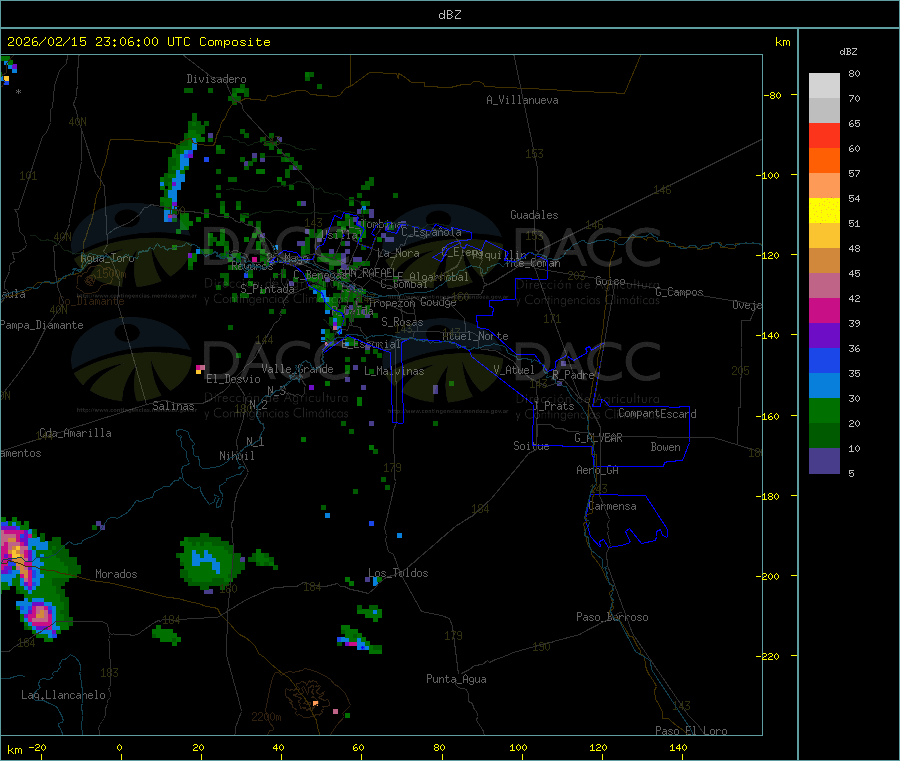This screenshot has height=761, width=900.
Task: Click the 'Salinas' map label
Action: click(173, 406)
